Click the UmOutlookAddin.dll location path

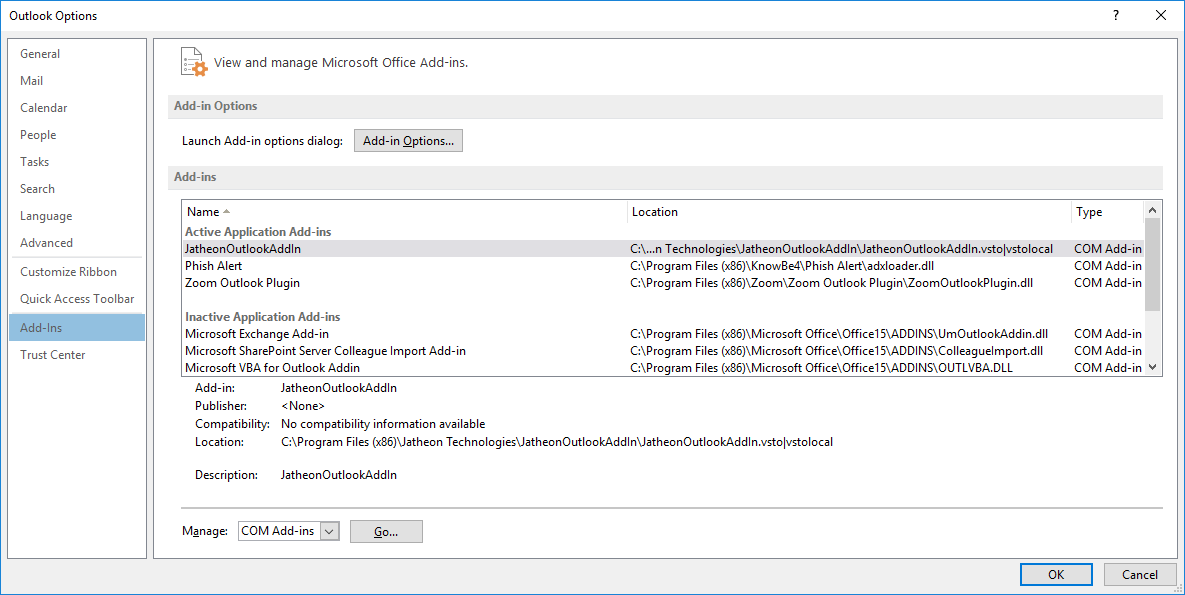pyautogui.click(x=839, y=334)
